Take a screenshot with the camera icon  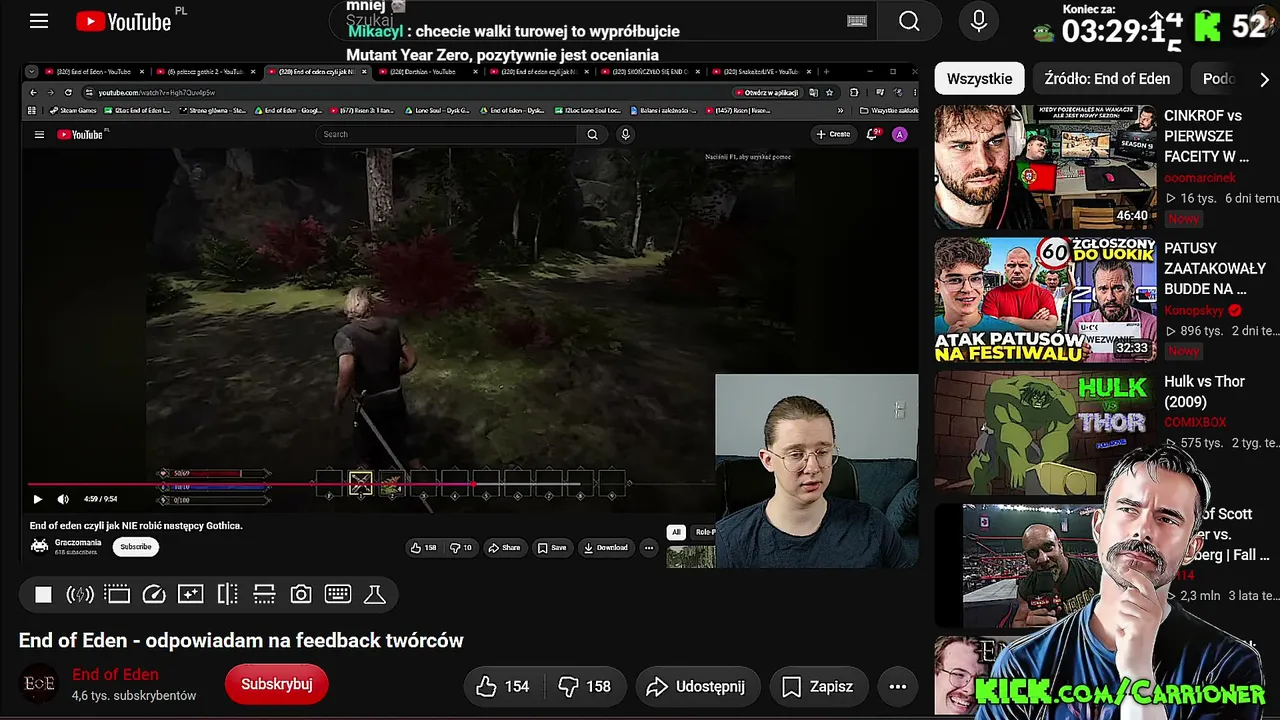(301, 595)
